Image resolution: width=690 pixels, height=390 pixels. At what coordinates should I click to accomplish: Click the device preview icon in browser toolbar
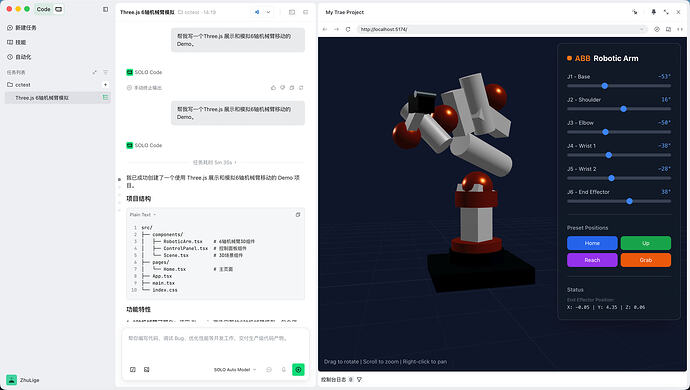click(x=668, y=29)
